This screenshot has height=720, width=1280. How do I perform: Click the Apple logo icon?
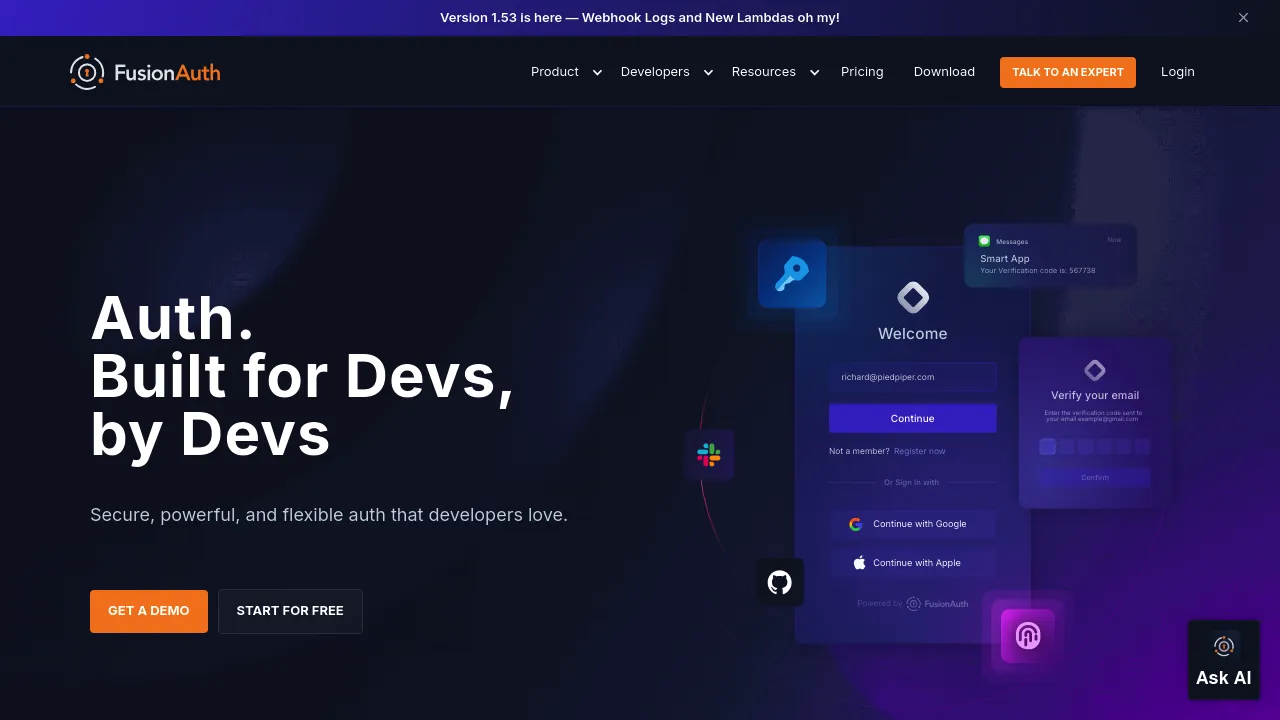point(859,563)
